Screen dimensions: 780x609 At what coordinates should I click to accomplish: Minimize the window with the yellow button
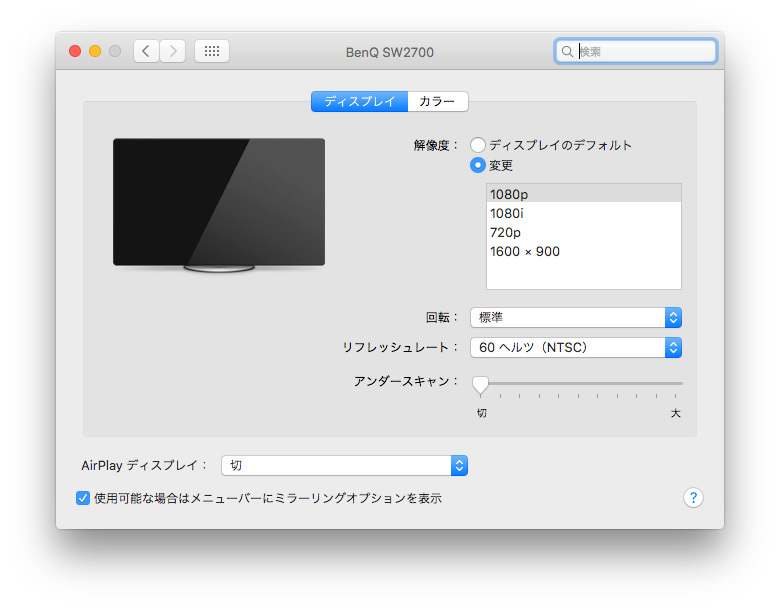point(95,51)
